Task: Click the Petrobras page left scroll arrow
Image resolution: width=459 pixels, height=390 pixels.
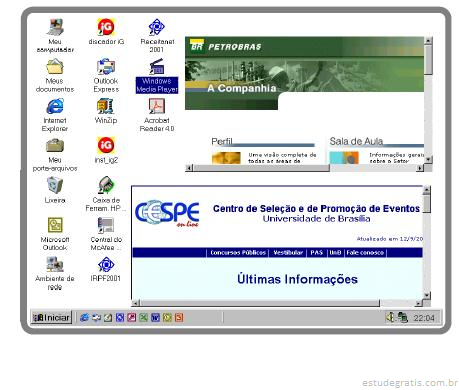Action: pyautogui.click(x=189, y=168)
